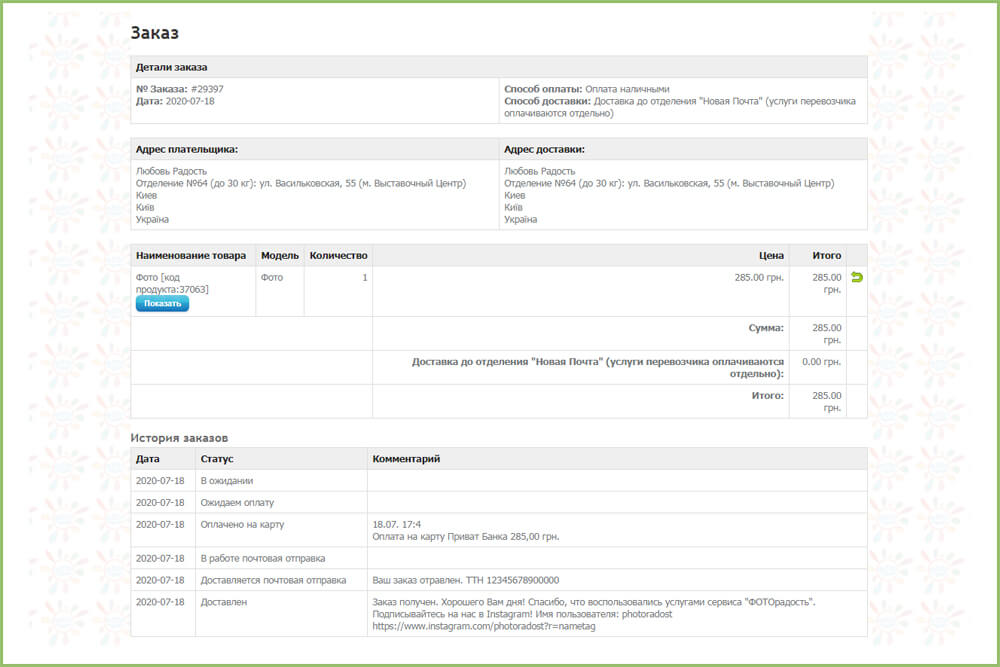Click the order date under Детали заказа
Image resolution: width=1000 pixels, height=667 pixels.
pyautogui.click(x=188, y=101)
